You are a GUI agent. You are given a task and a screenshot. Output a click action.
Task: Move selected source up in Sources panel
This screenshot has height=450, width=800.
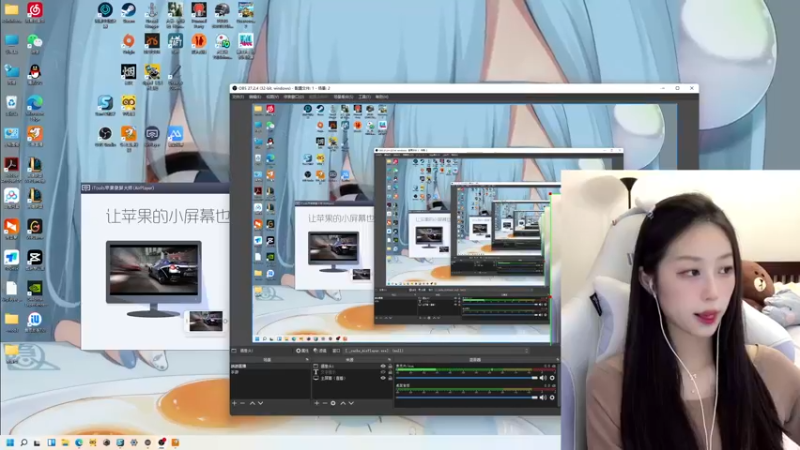coord(343,403)
